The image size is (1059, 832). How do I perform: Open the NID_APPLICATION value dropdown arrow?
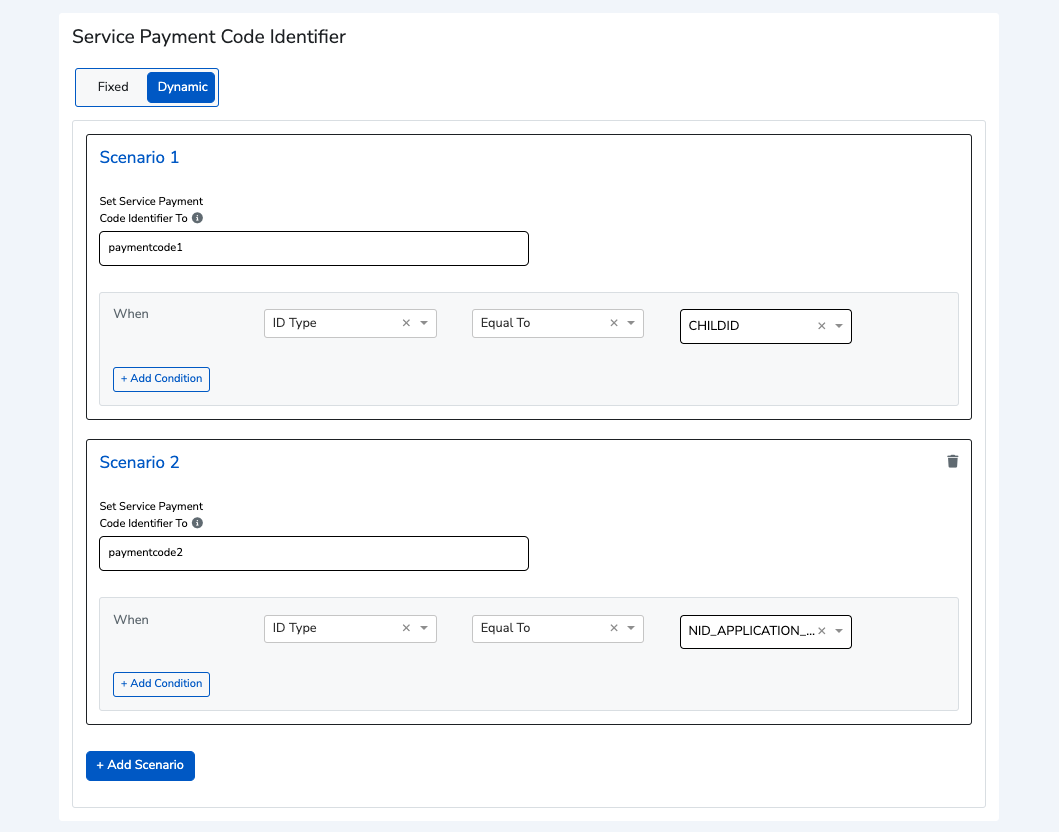click(838, 631)
